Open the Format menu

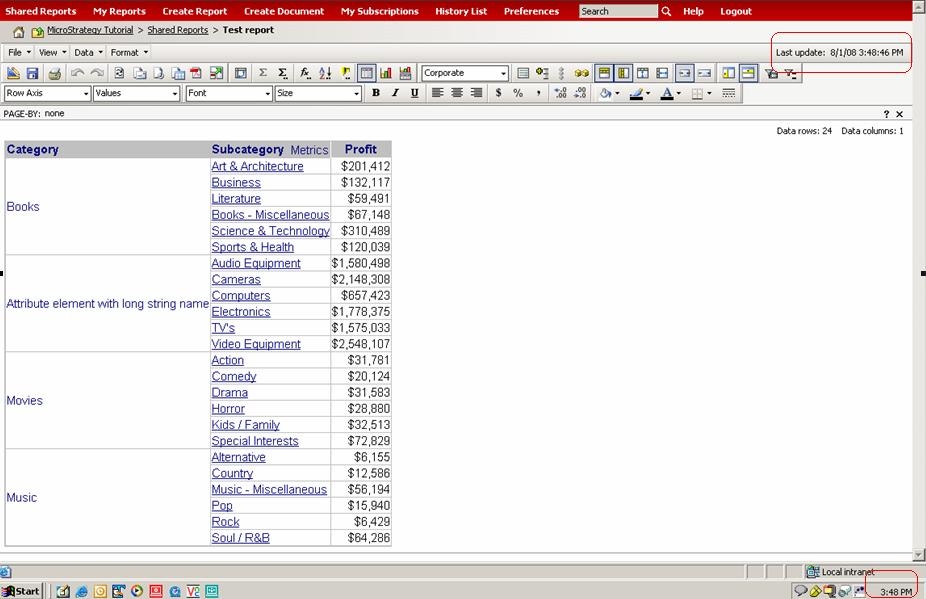(129, 53)
